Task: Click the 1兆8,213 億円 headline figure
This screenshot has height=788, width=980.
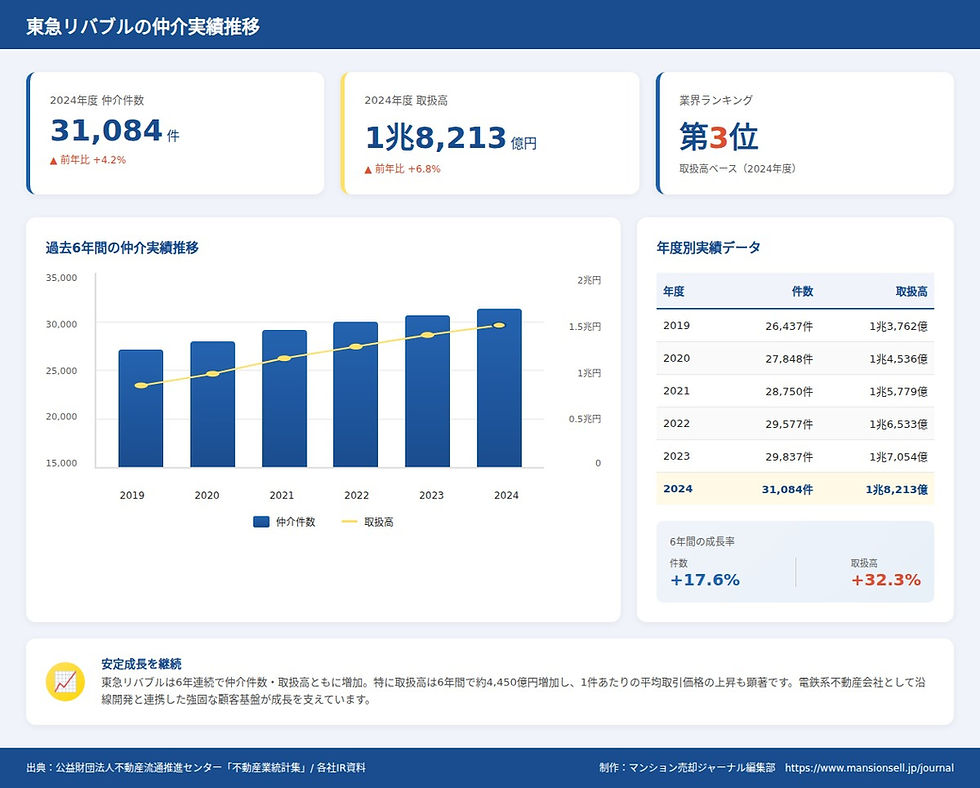Action: 451,137
